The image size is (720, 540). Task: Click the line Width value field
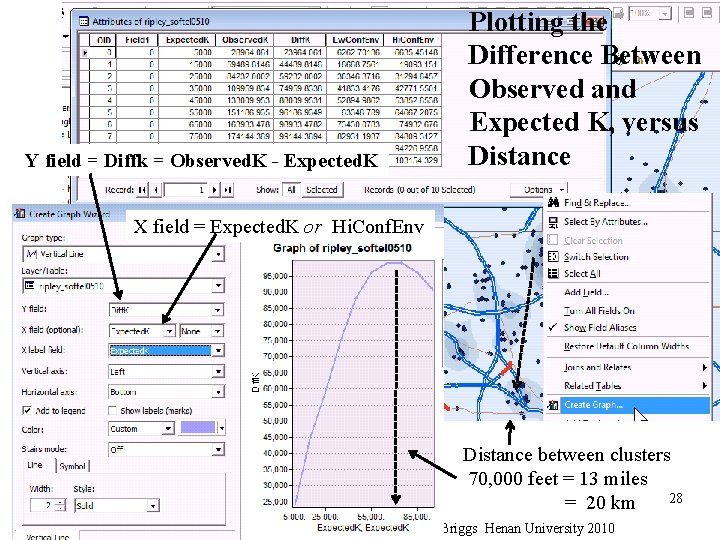[43, 505]
